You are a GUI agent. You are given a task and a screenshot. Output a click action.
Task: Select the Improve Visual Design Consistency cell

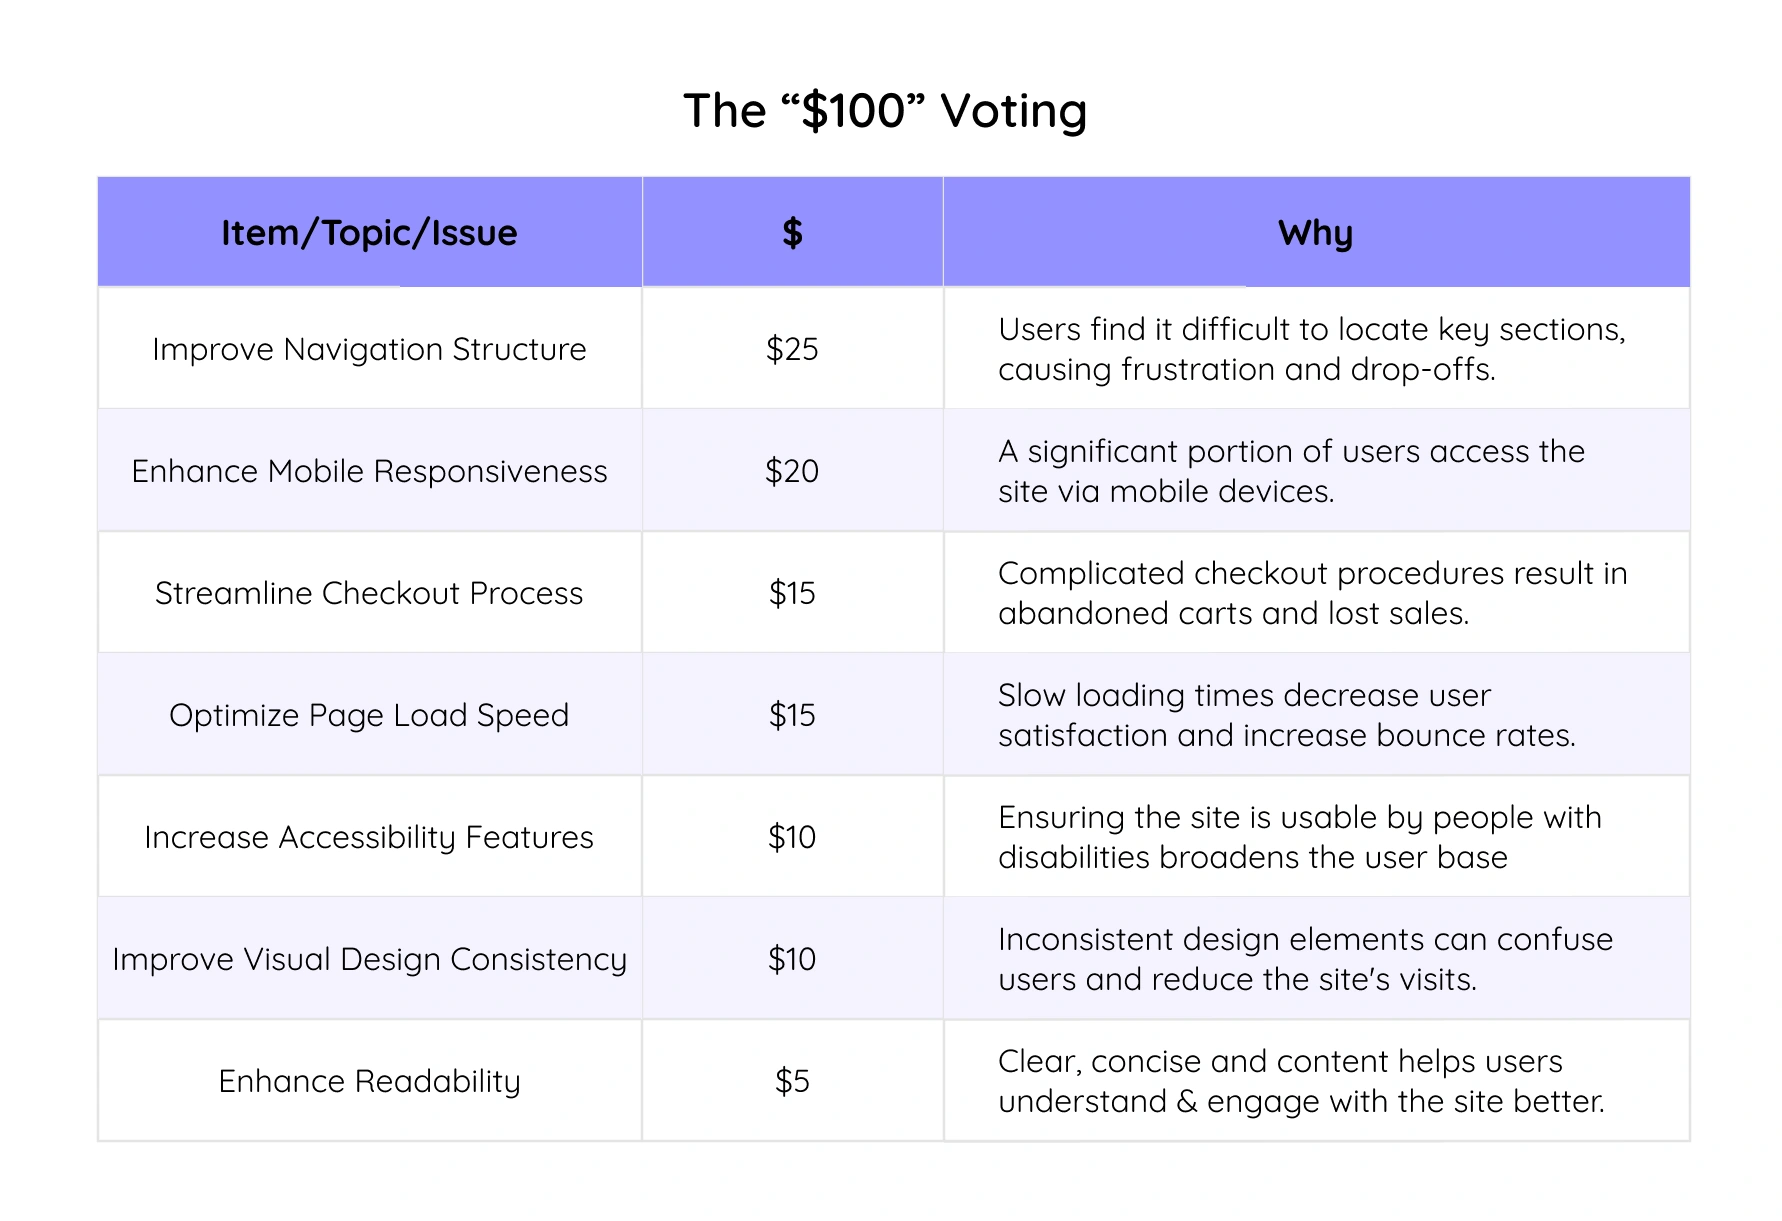click(369, 959)
